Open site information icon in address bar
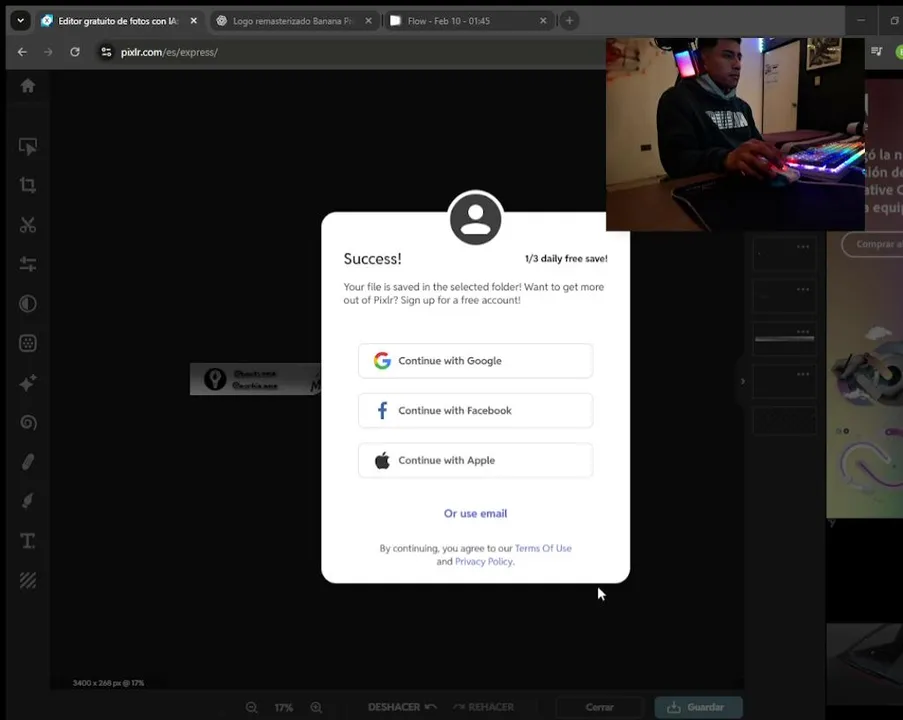Image resolution: width=903 pixels, height=720 pixels. [x=106, y=52]
